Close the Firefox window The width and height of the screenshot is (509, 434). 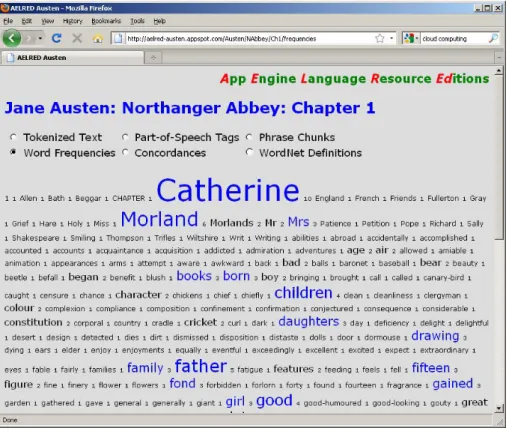coord(498,8)
